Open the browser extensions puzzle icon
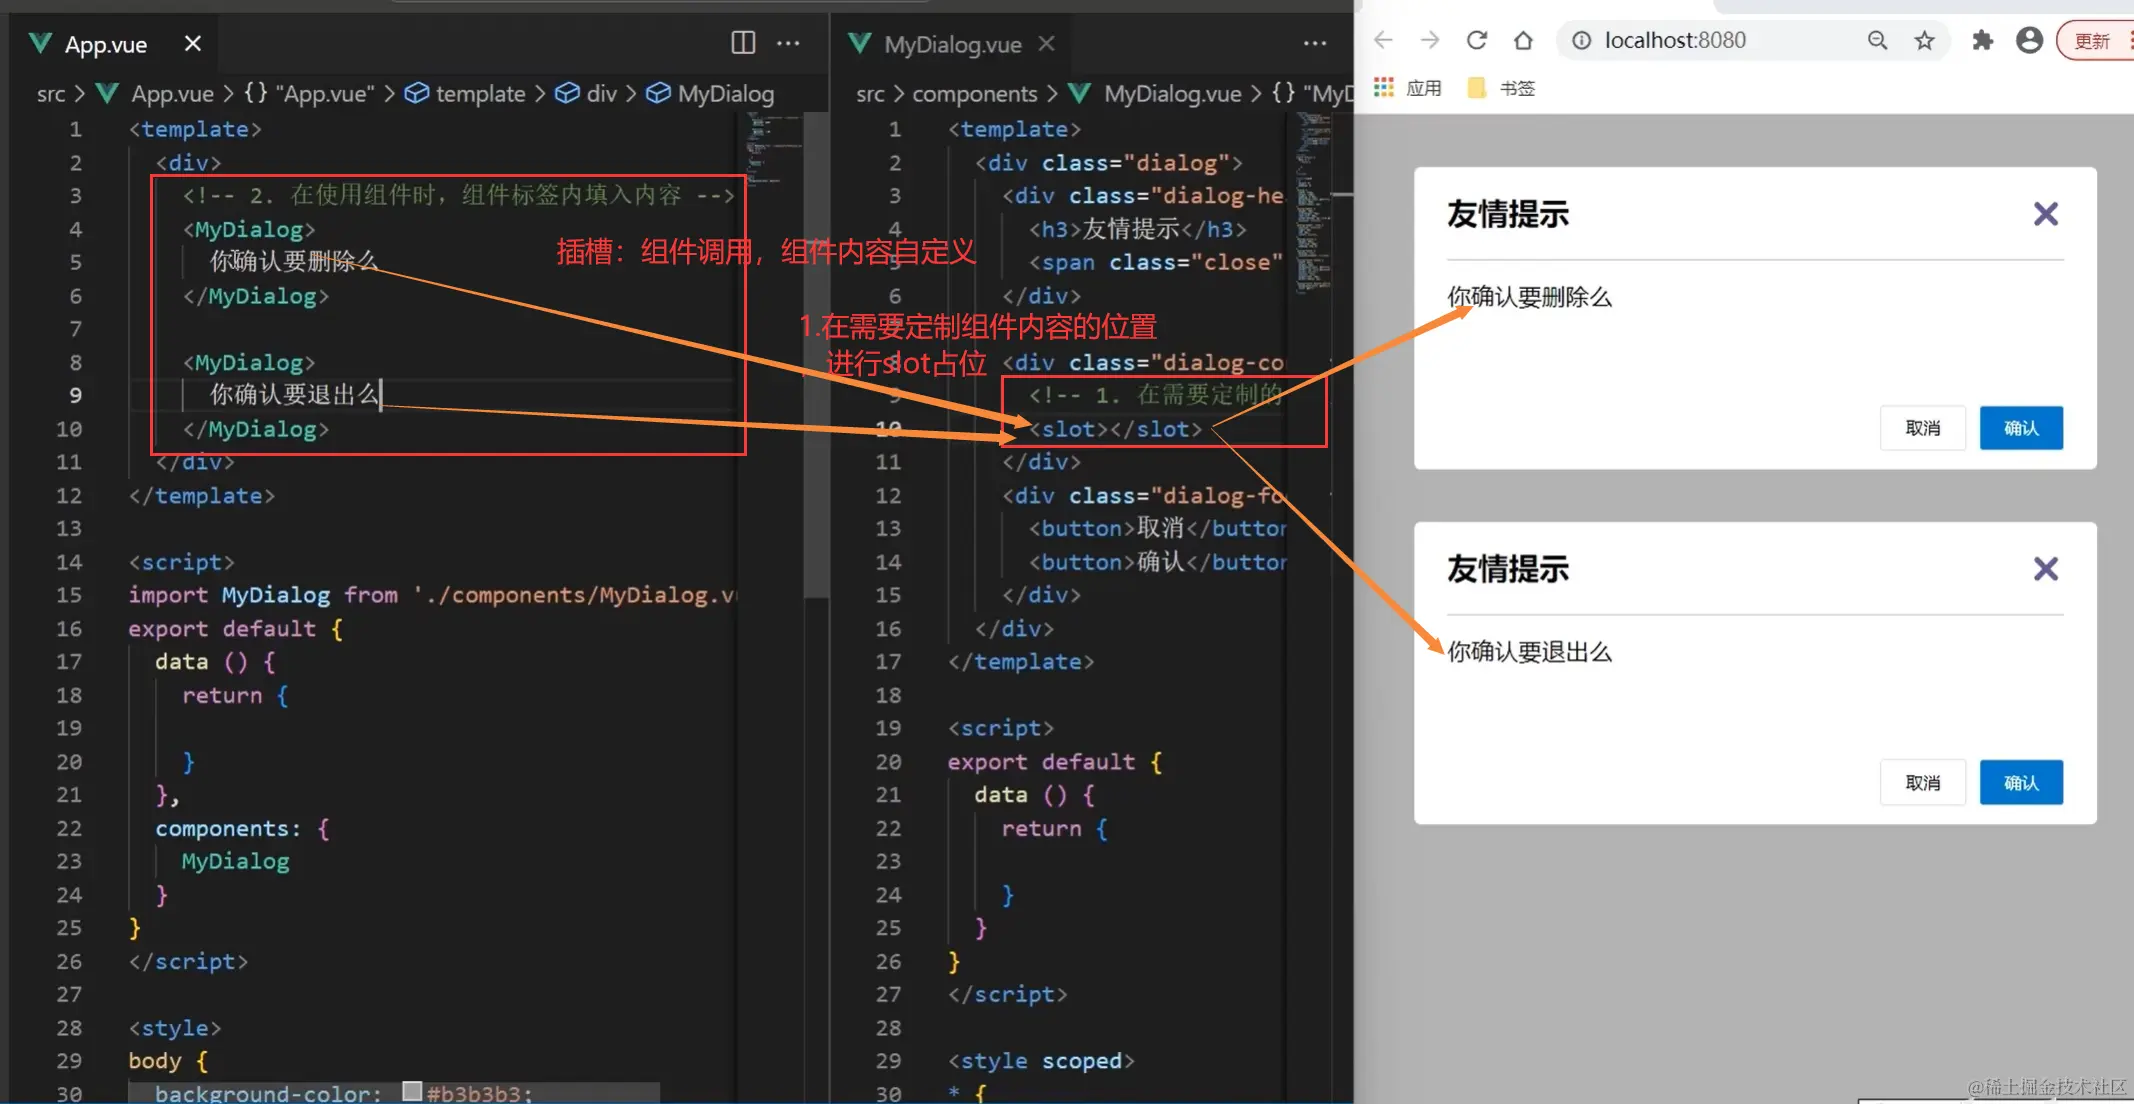The image size is (2134, 1104). (1982, 40)
